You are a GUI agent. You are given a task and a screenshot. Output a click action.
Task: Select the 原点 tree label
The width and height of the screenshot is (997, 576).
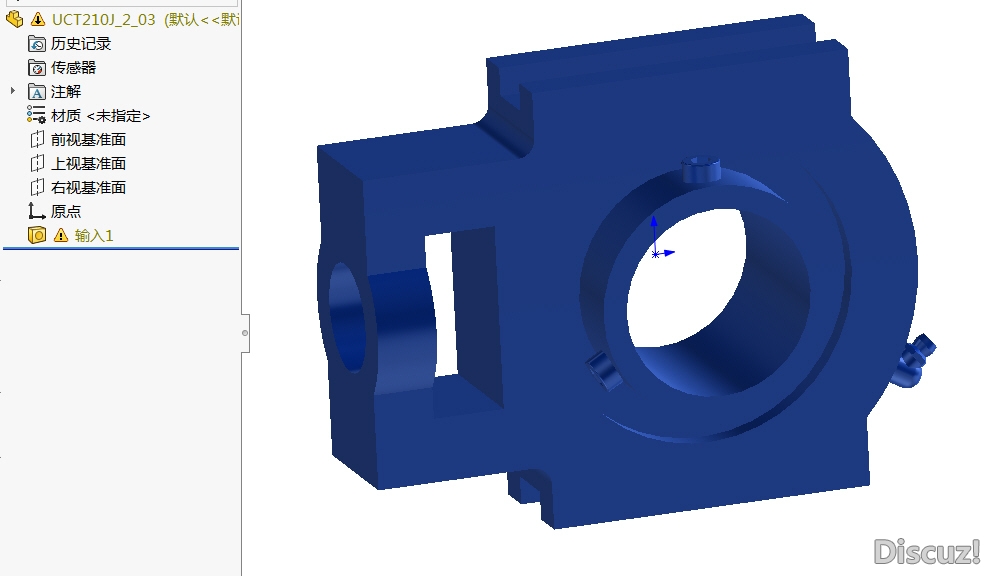[x=65, y=212]
